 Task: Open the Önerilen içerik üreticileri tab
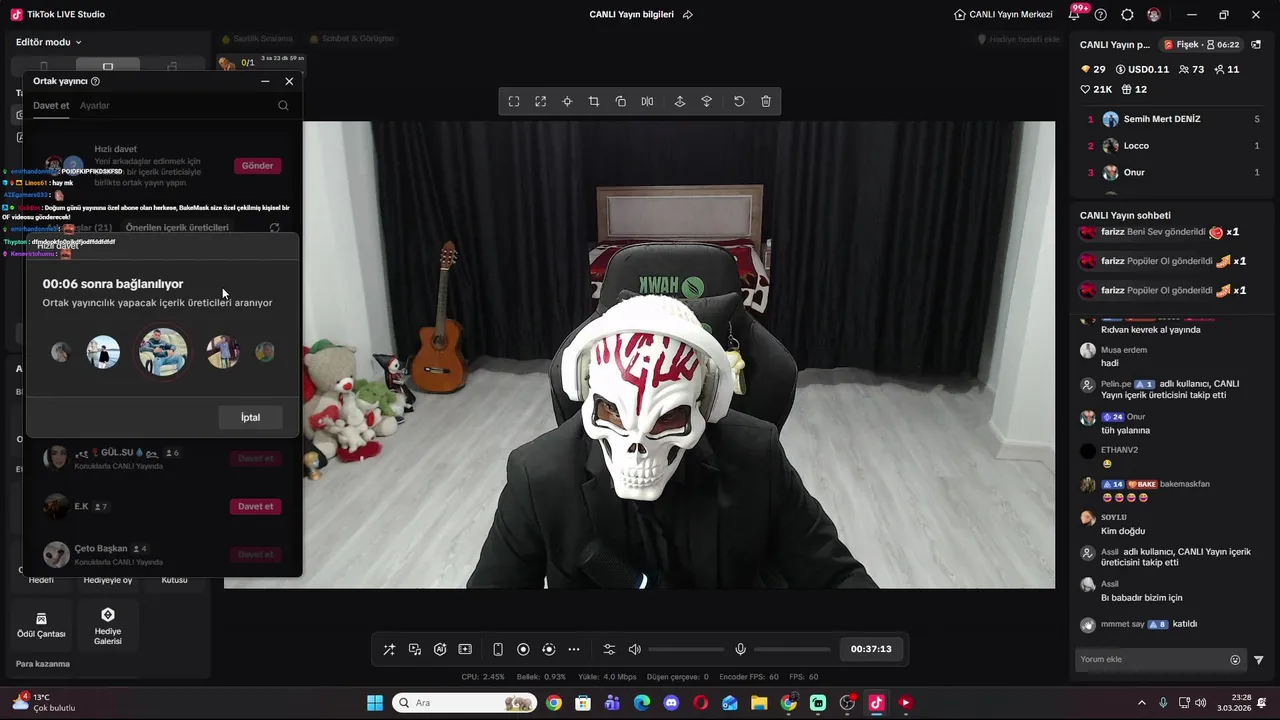(x=177, y=228)
